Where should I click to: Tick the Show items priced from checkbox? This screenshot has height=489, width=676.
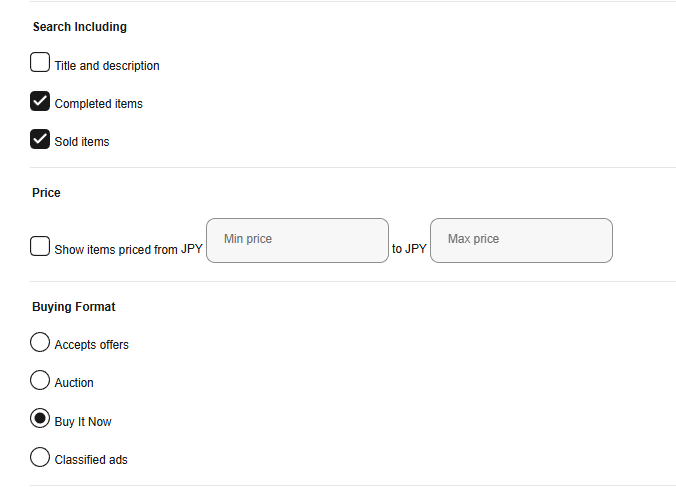tap(40, 246)
